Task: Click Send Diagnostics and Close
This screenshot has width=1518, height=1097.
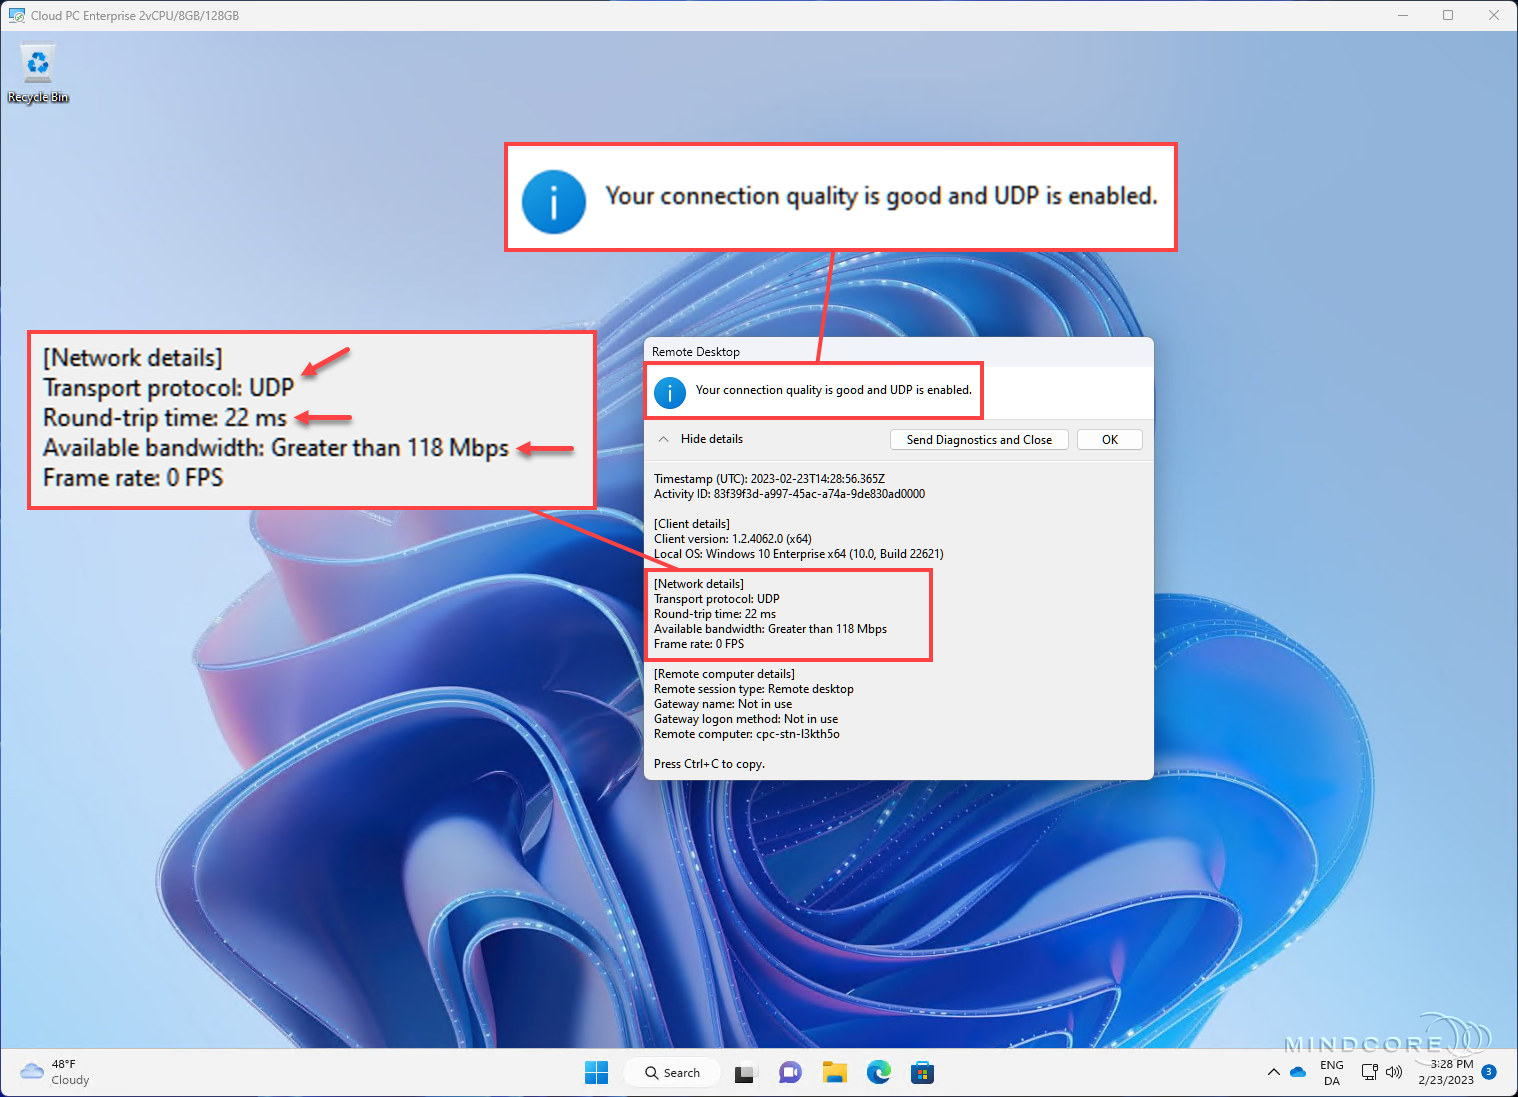Action: point(978,439)
